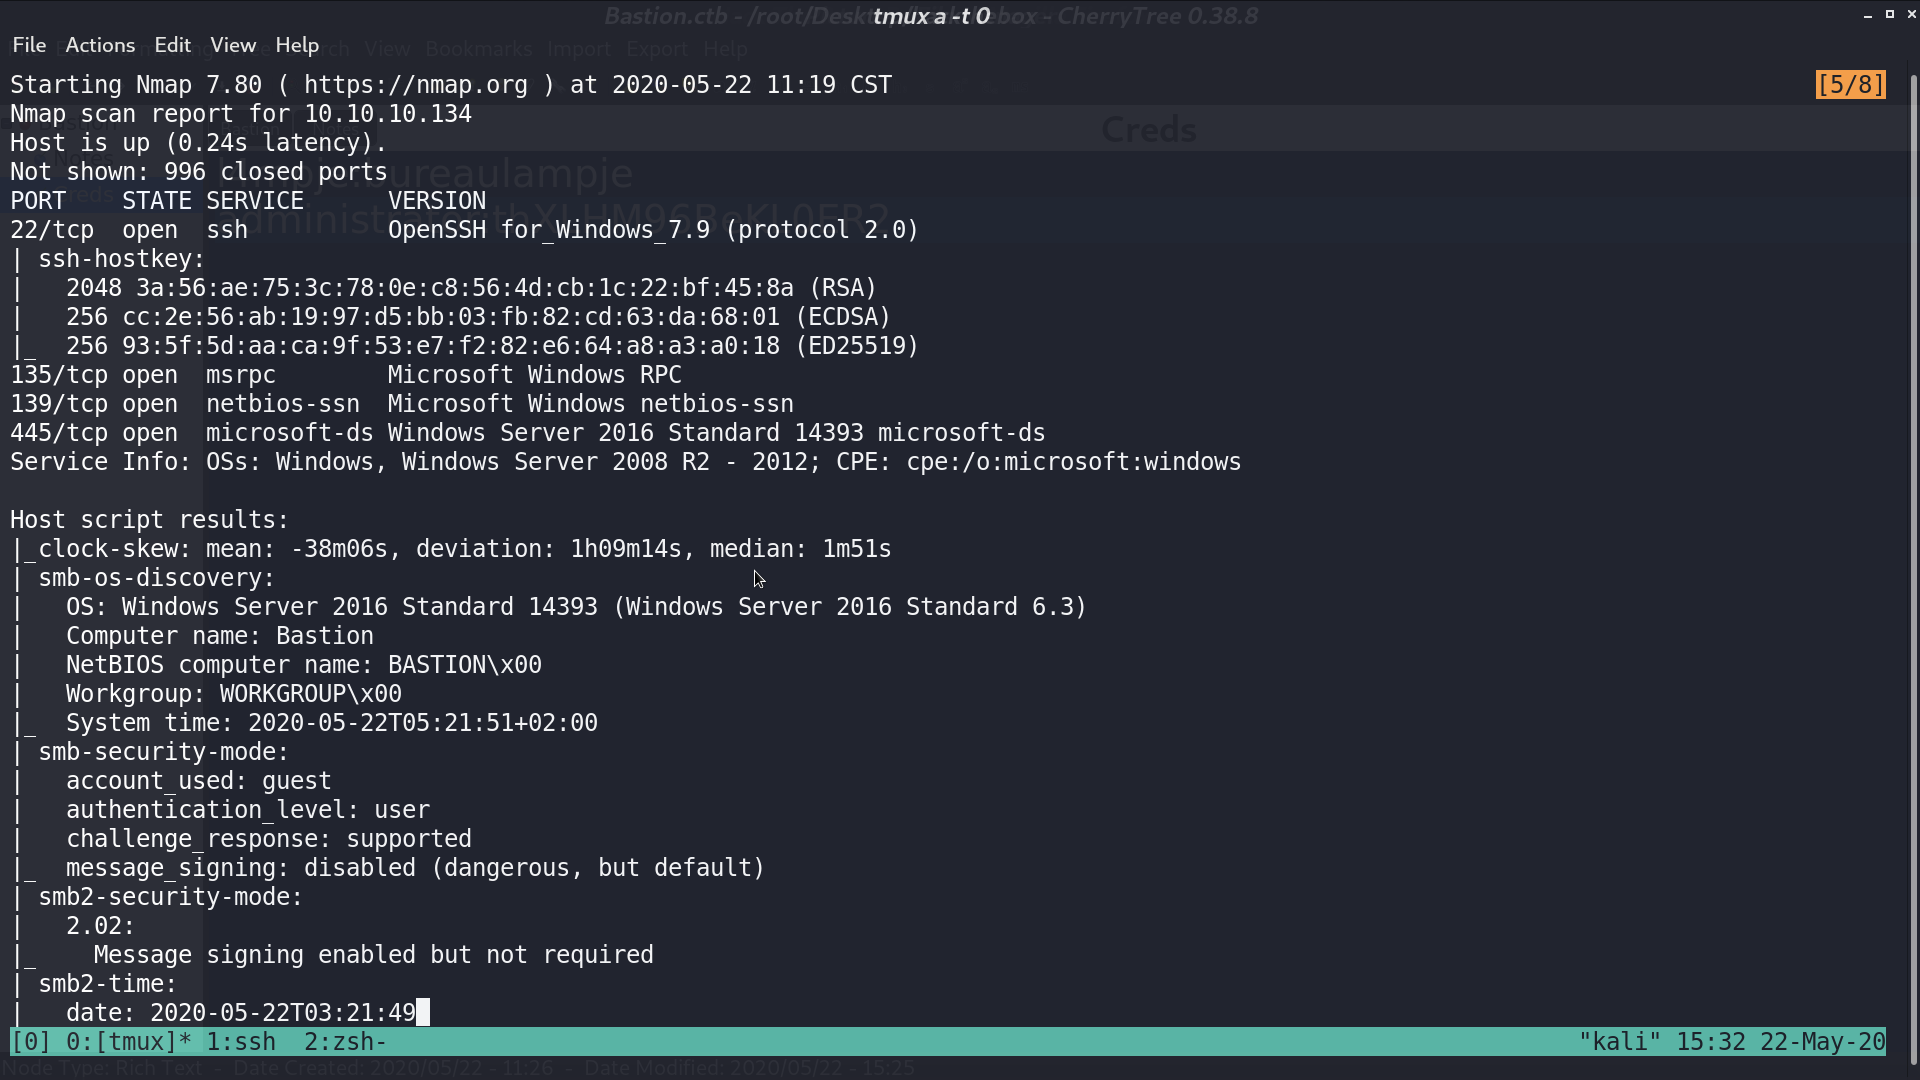Click the "kali" hostname in status bar

coord(1620,1042)
